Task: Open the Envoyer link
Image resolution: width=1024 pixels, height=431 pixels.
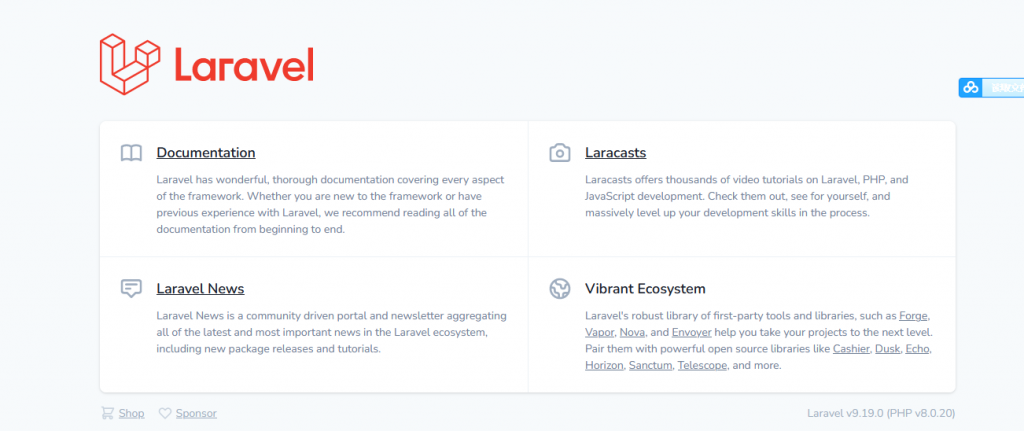Action: click(x=692, y=333)
